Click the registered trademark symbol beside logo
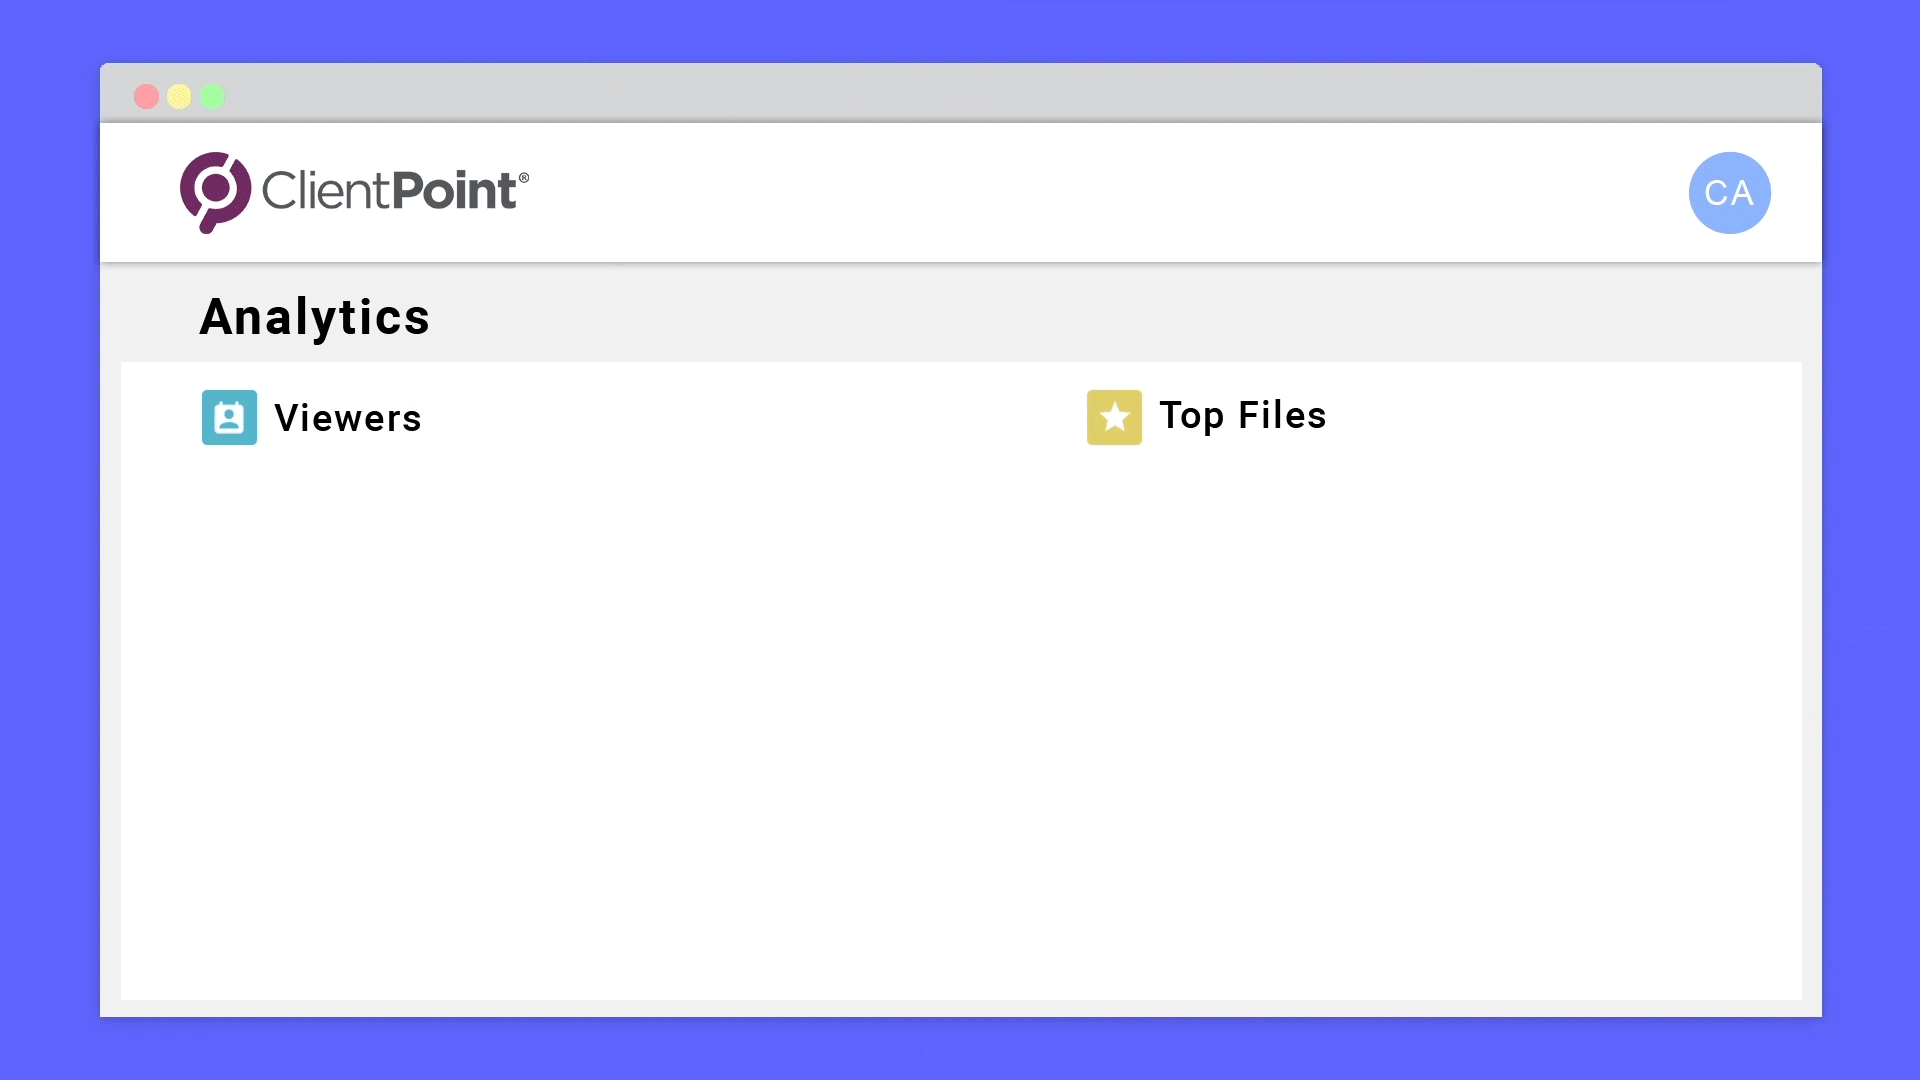1920x1080 pixels. coord(524,177)
